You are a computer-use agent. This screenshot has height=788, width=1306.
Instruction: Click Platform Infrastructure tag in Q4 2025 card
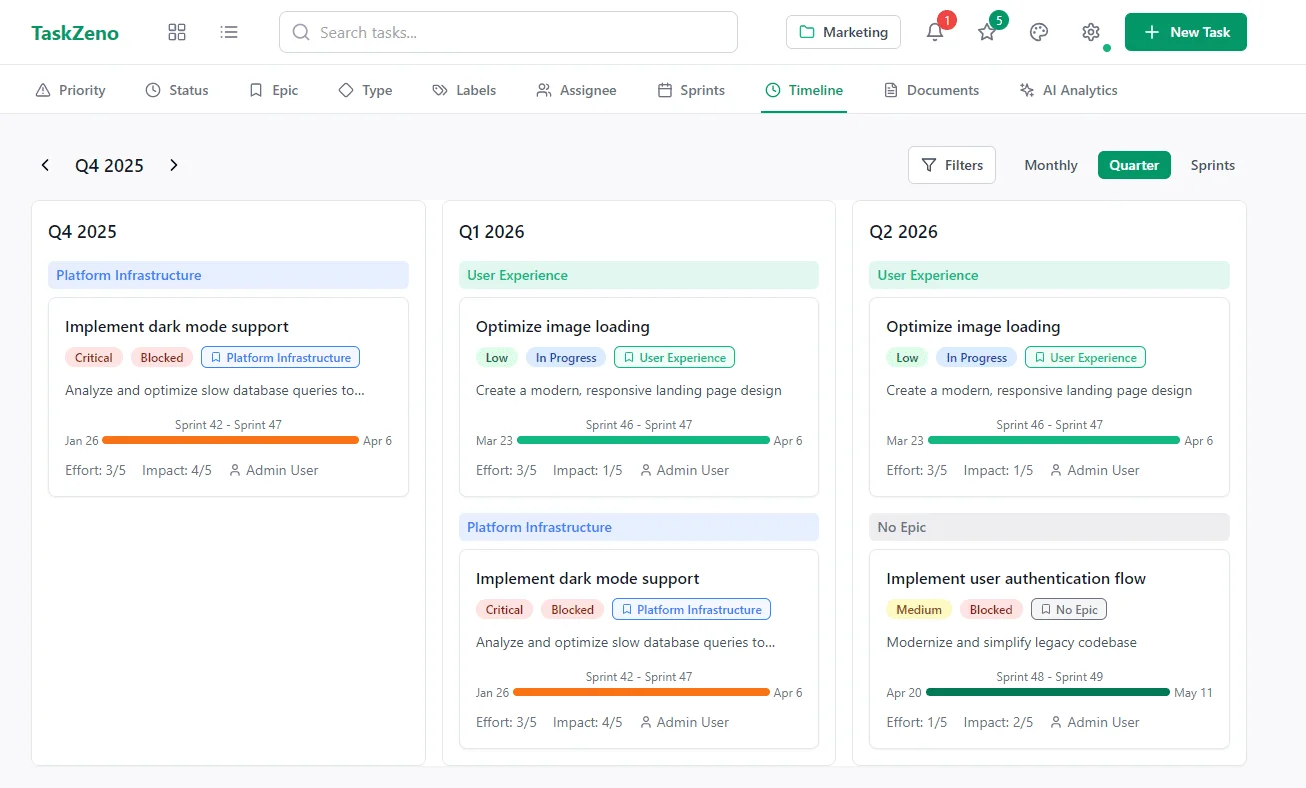pos(280,357)
